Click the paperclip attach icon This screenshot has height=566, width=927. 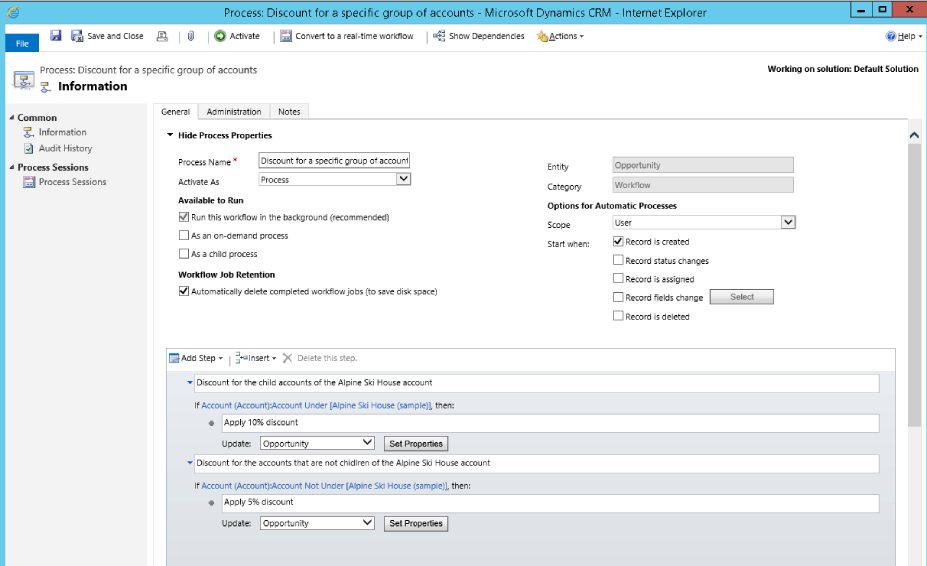189,36
